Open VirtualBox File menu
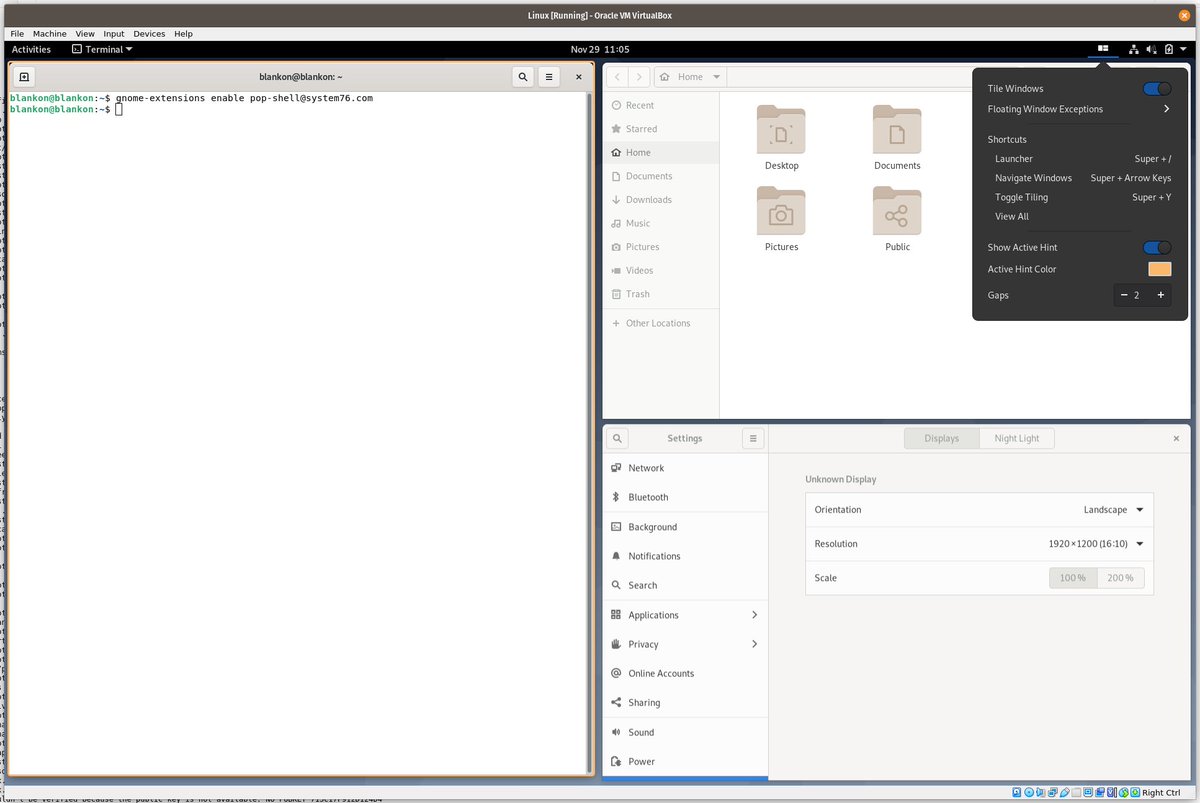 point(17,34)
